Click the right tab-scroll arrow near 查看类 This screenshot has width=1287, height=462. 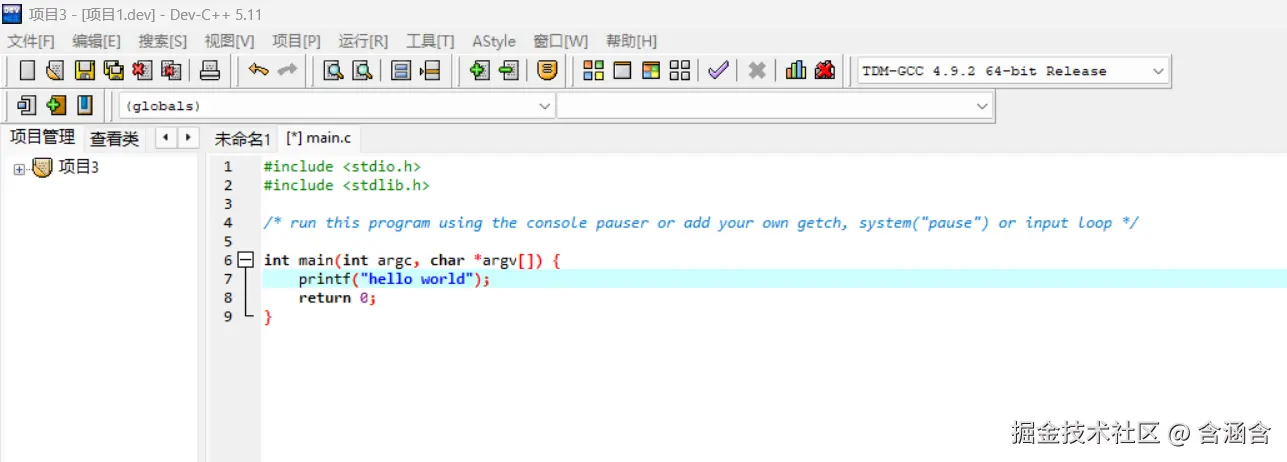[187, 138]
